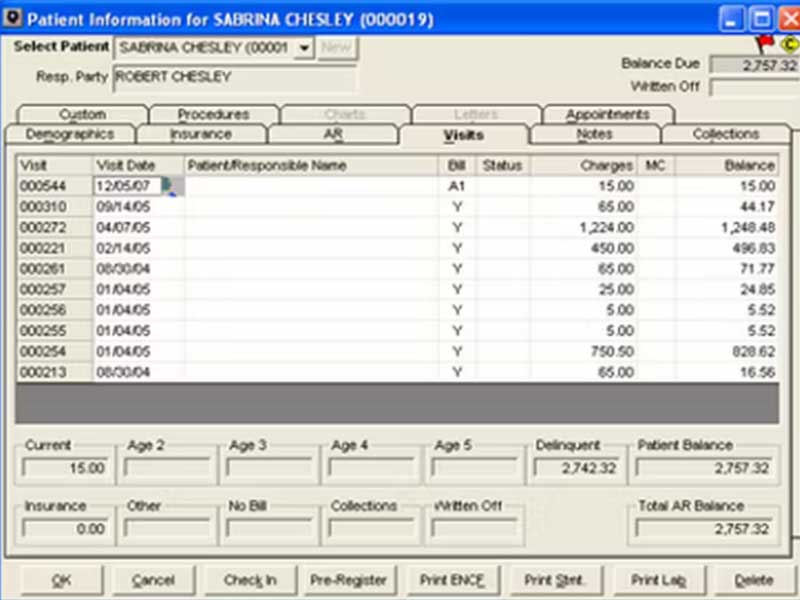800x600 pixels.
Task: Click the red flag icon
Action: 764,44
